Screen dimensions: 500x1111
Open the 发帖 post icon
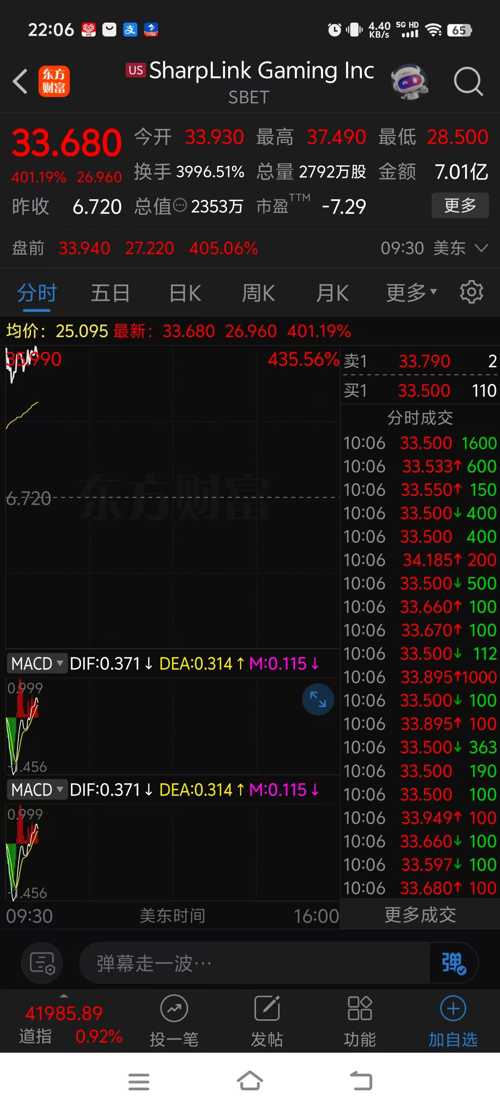(267, 1021)
